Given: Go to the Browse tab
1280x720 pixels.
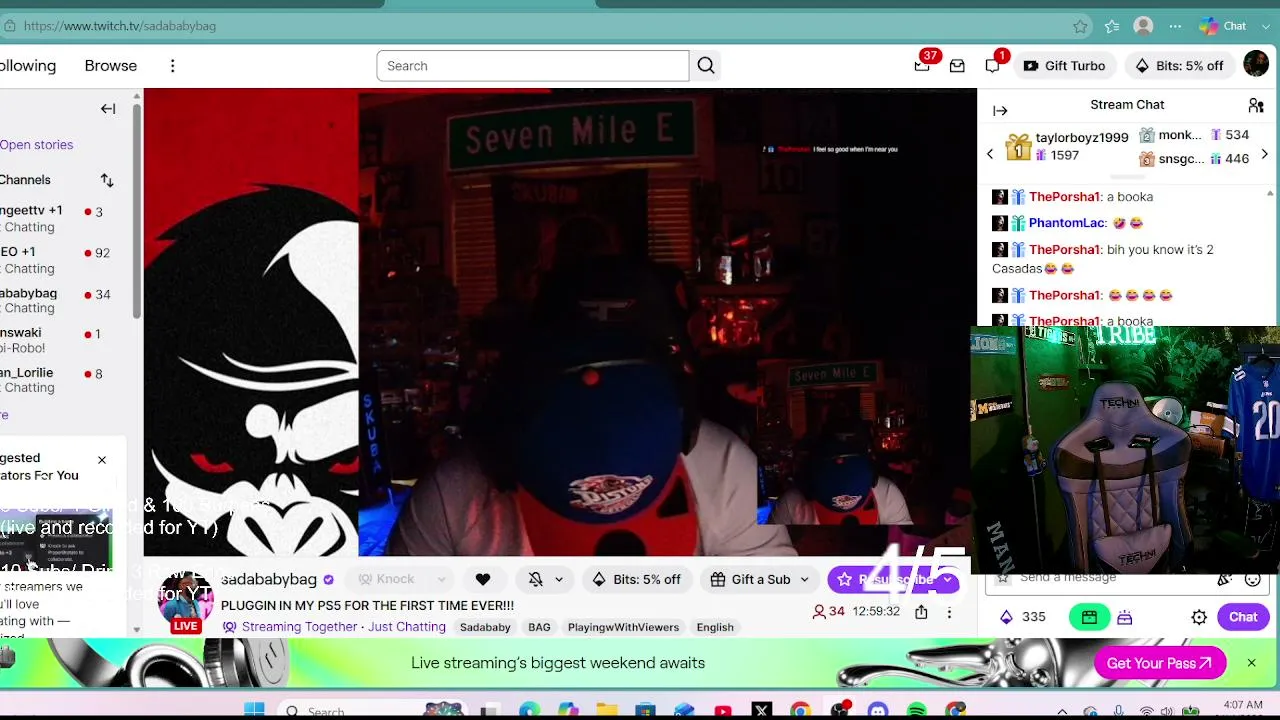Looking at the screenshot, I should [x=111, y=66].
